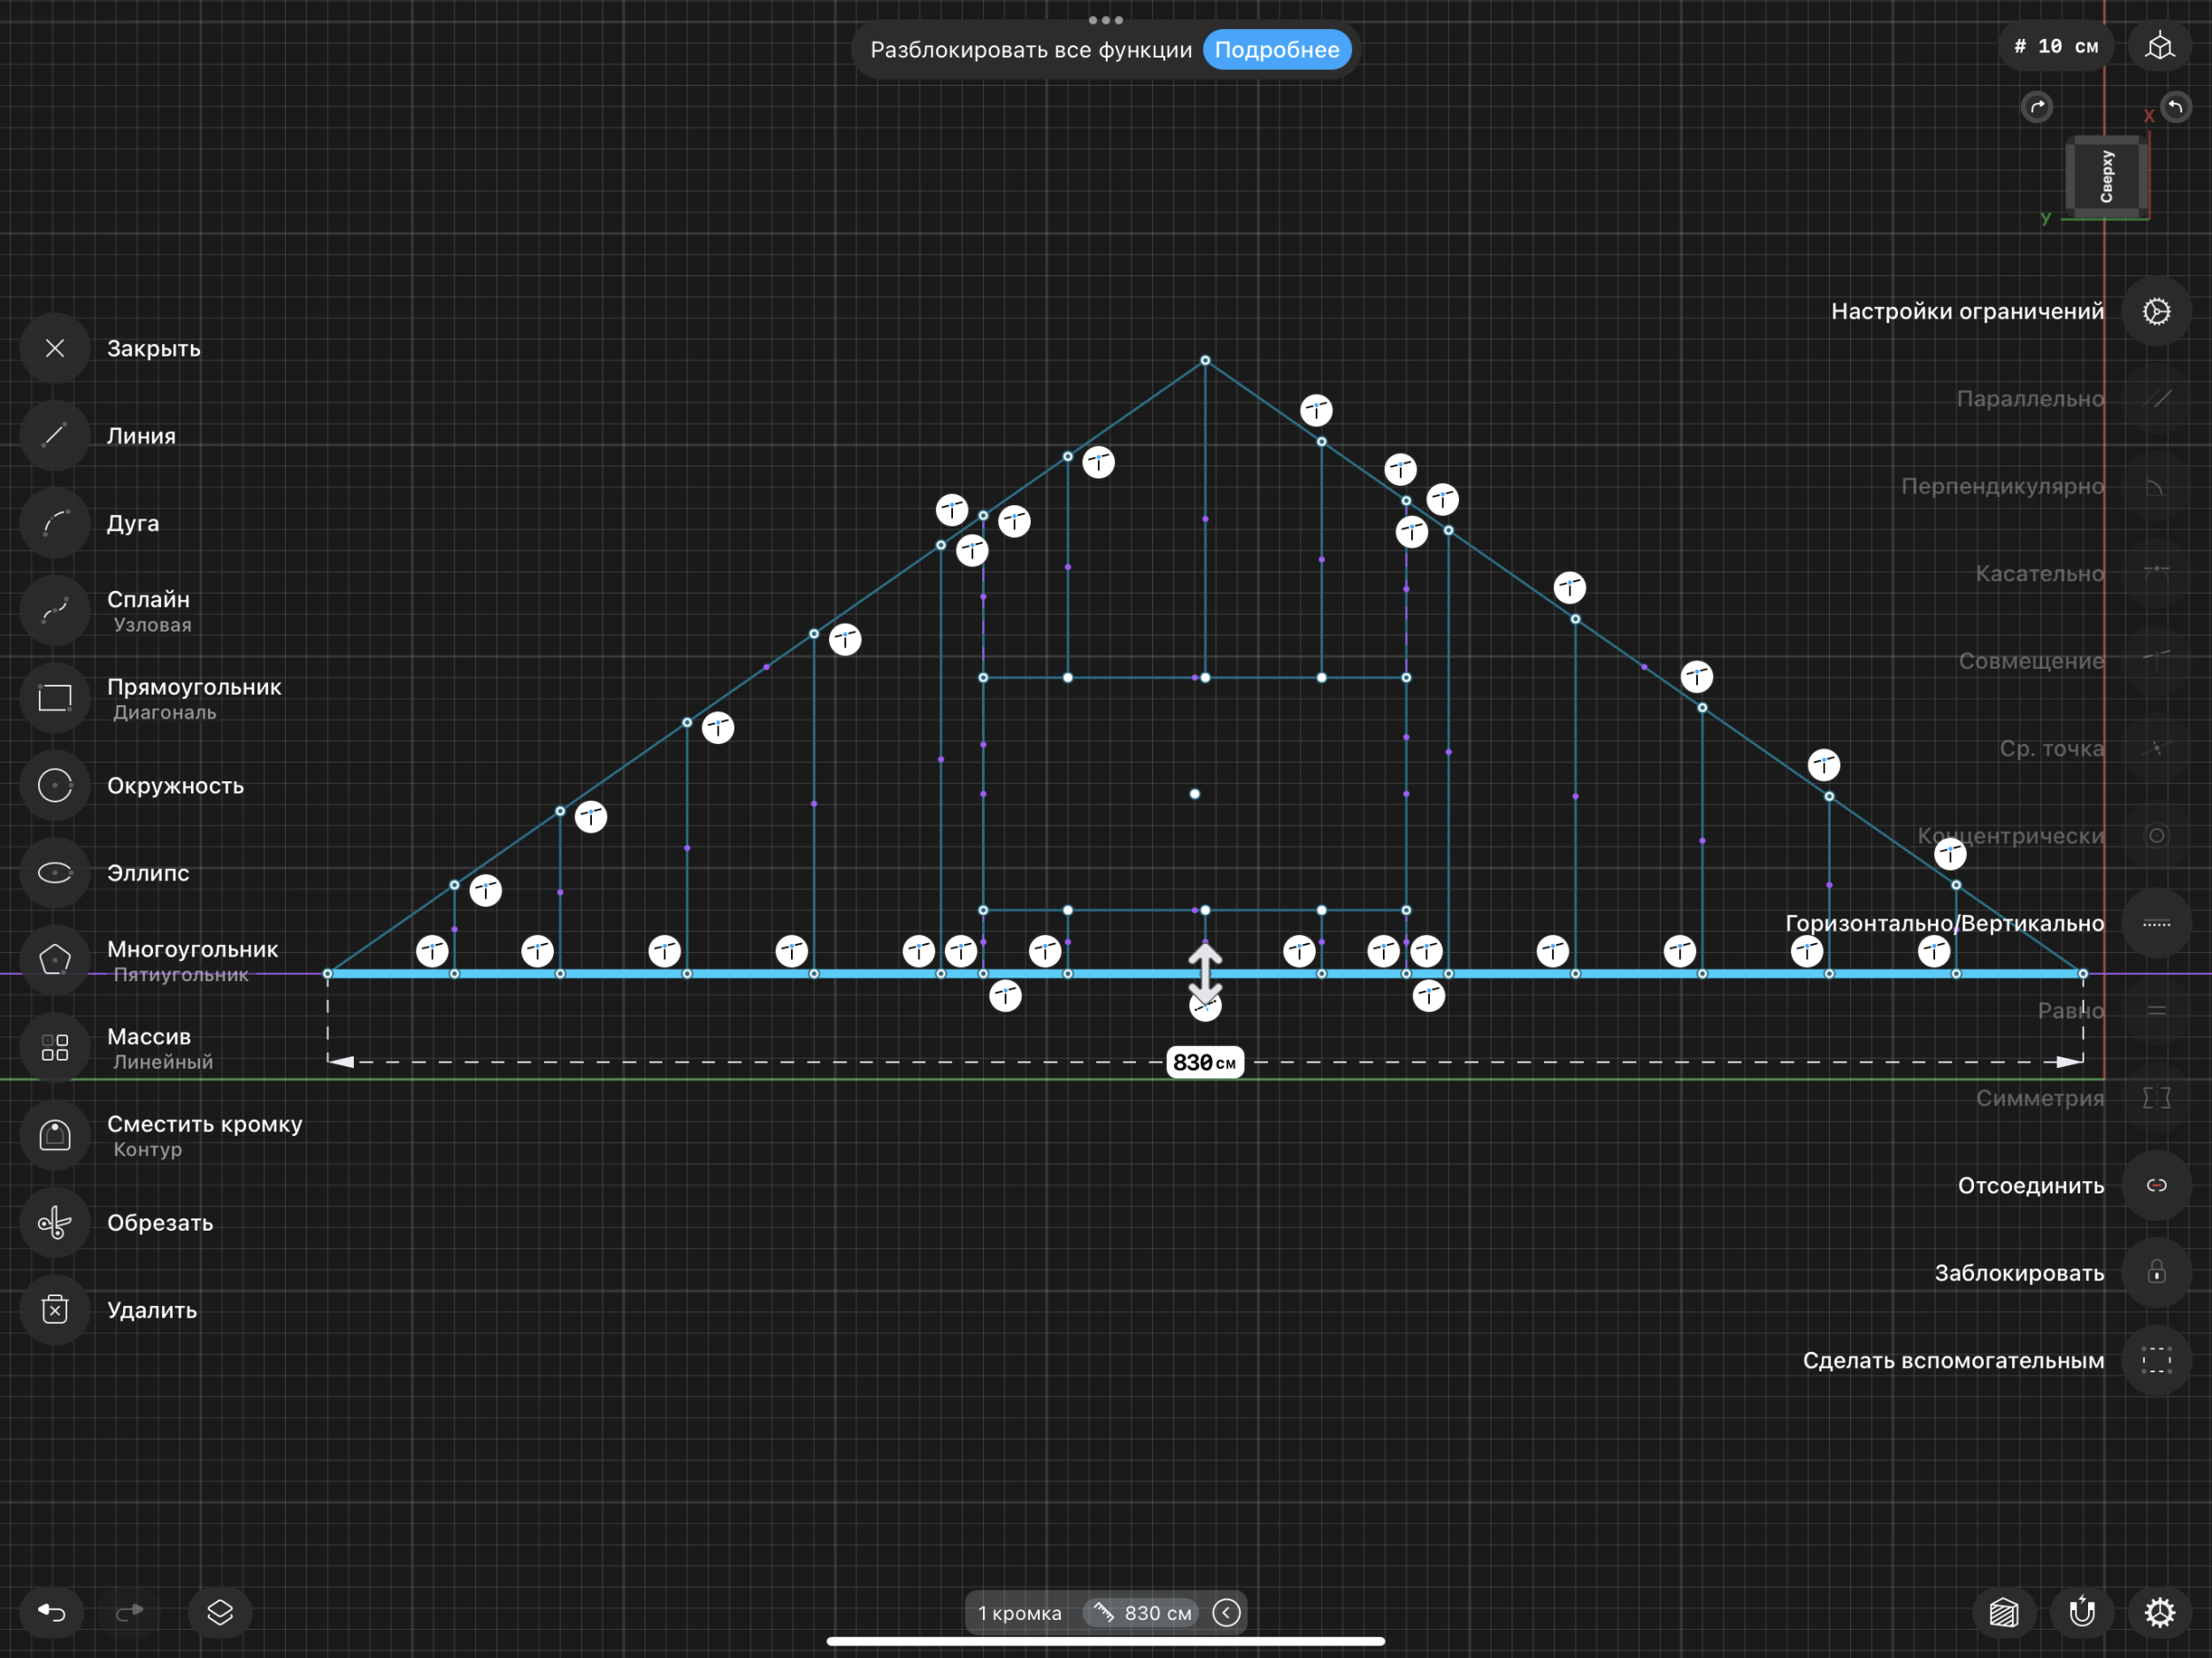The height and width of the screenshot is (1658, 2212).
Task: Click the 830 см dimension label
Action: [1204, 1062]
